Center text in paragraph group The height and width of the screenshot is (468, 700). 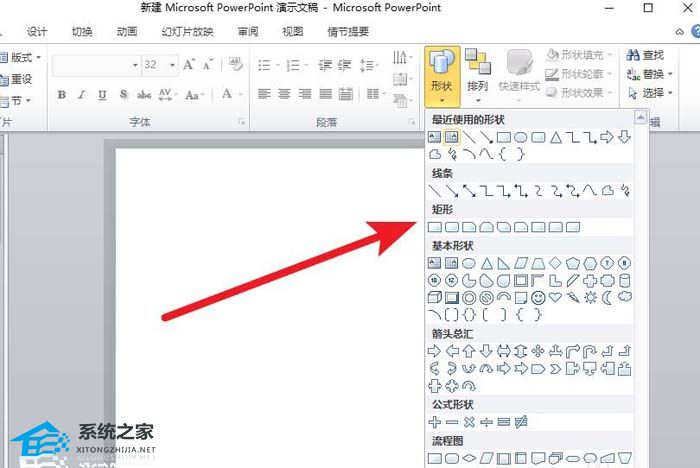coord(284,94)
